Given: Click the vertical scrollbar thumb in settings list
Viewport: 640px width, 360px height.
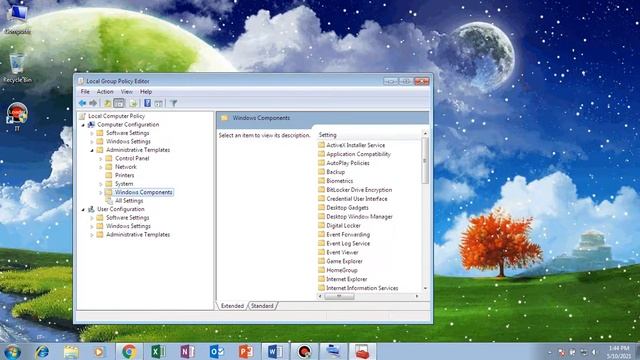Looking at the screenshot, I should click(425, 160).
